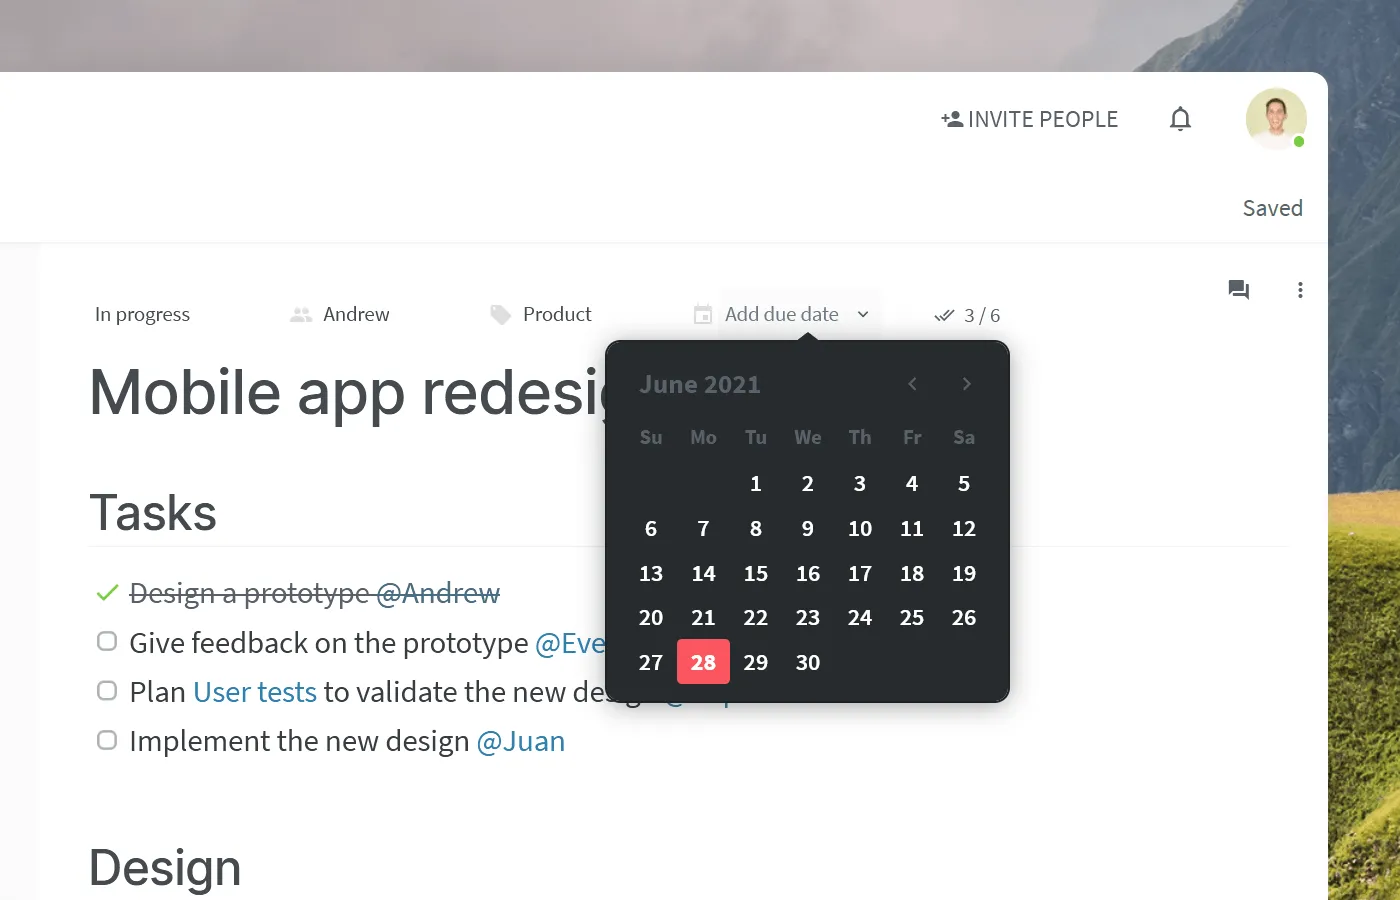Select June 15 in the calendar
The height and width of the screenshot is (900, 1400).
coord(756,574)
